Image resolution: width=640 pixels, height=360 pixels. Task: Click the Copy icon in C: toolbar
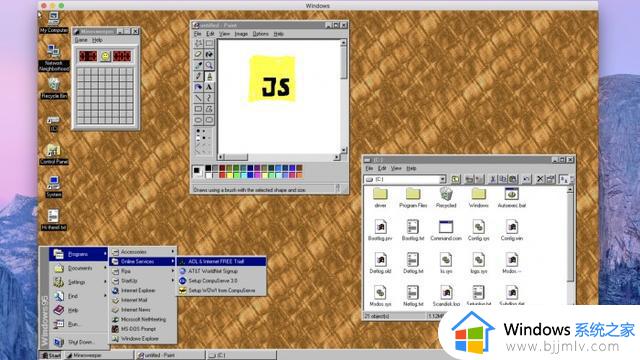tap(503, 179)
